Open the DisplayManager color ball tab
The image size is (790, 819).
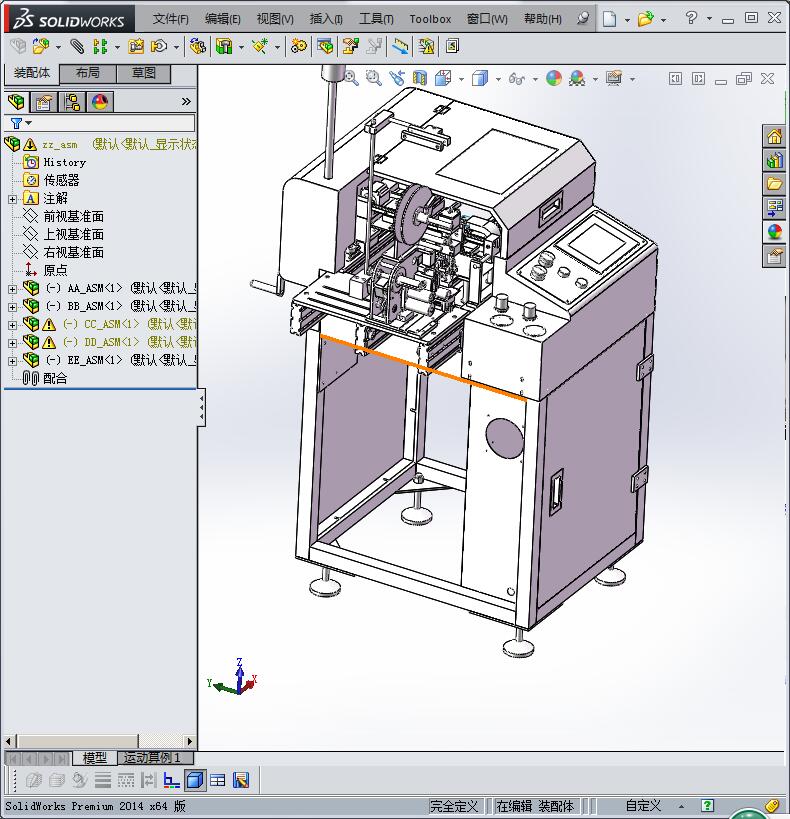tap(100, 102)
